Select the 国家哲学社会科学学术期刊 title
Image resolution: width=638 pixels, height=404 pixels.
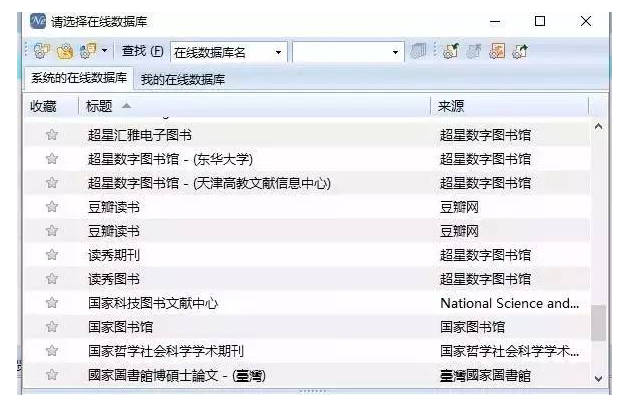[166, 351]
